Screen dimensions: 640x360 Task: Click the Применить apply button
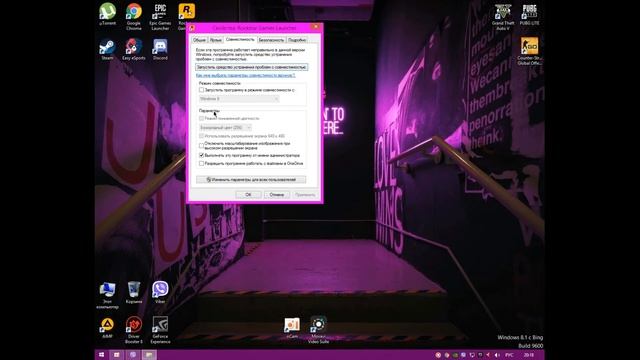305,195
